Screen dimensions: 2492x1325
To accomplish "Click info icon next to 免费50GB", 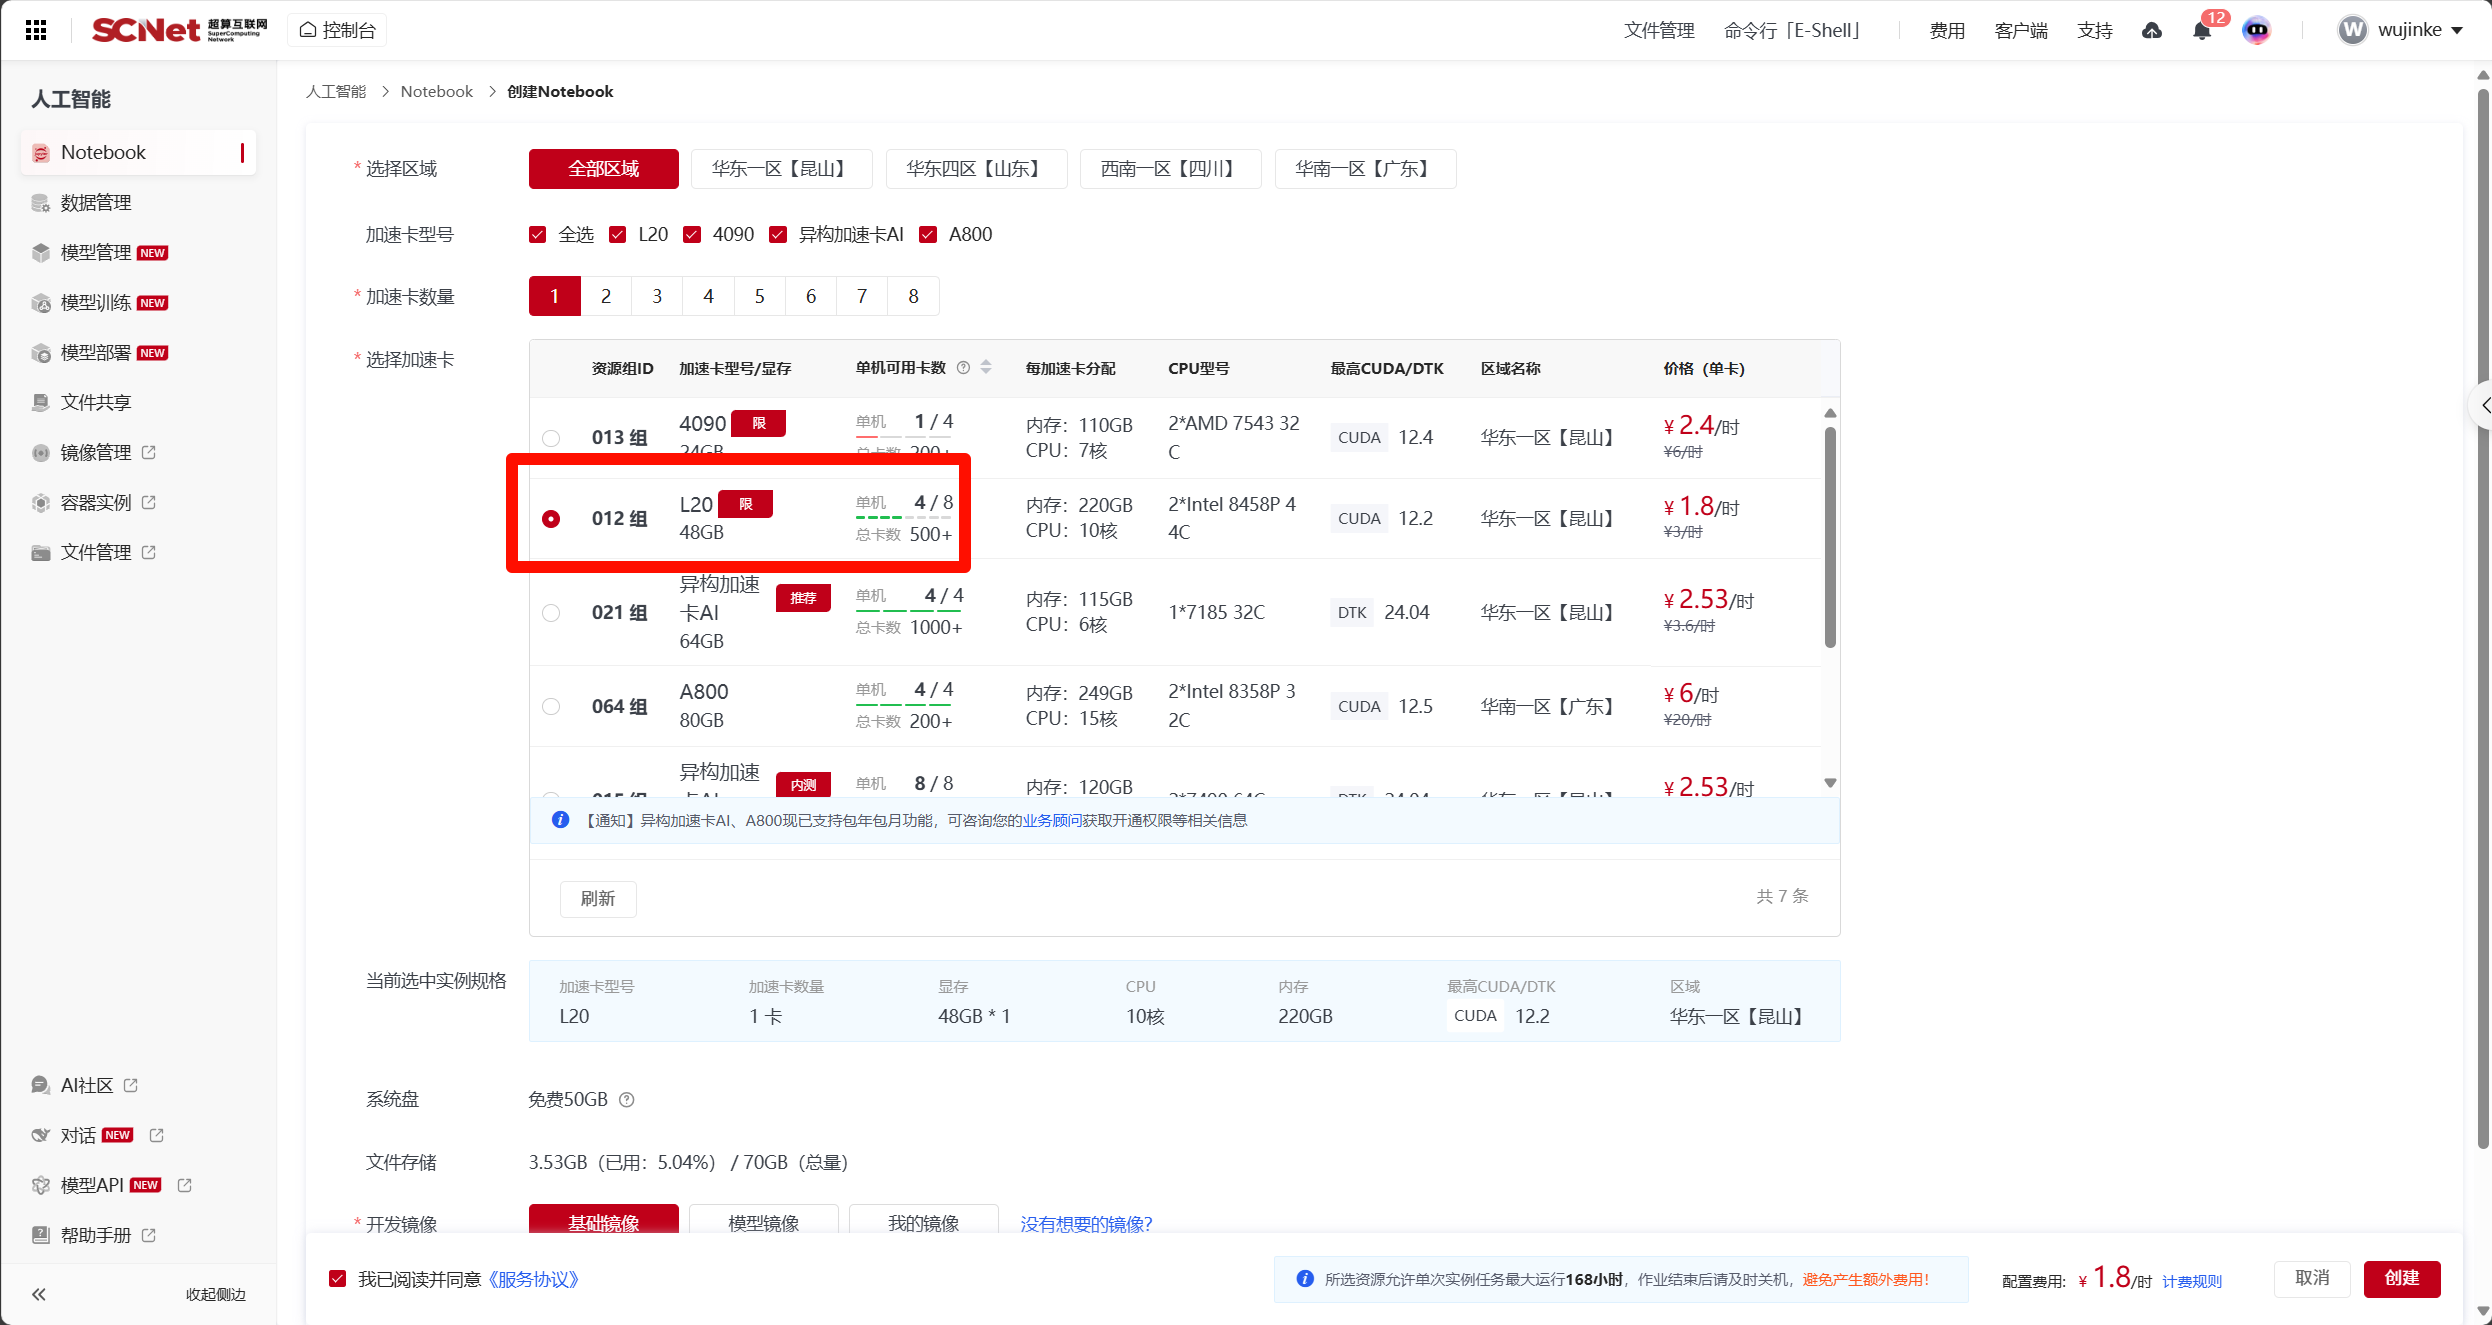I will click(x=627, y=1100).
